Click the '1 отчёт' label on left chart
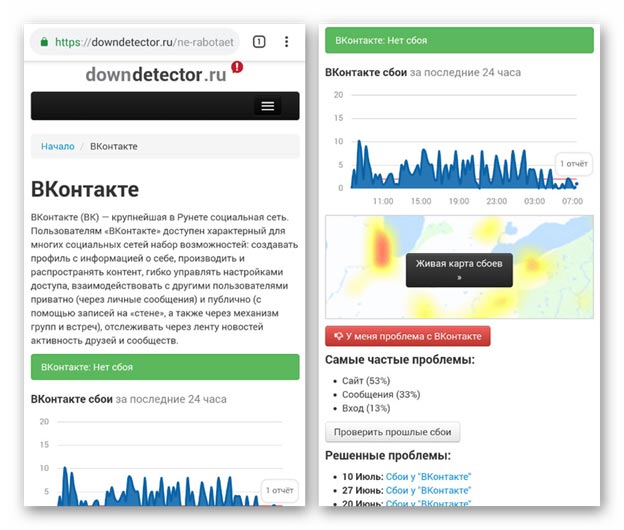 coord(279,490)
